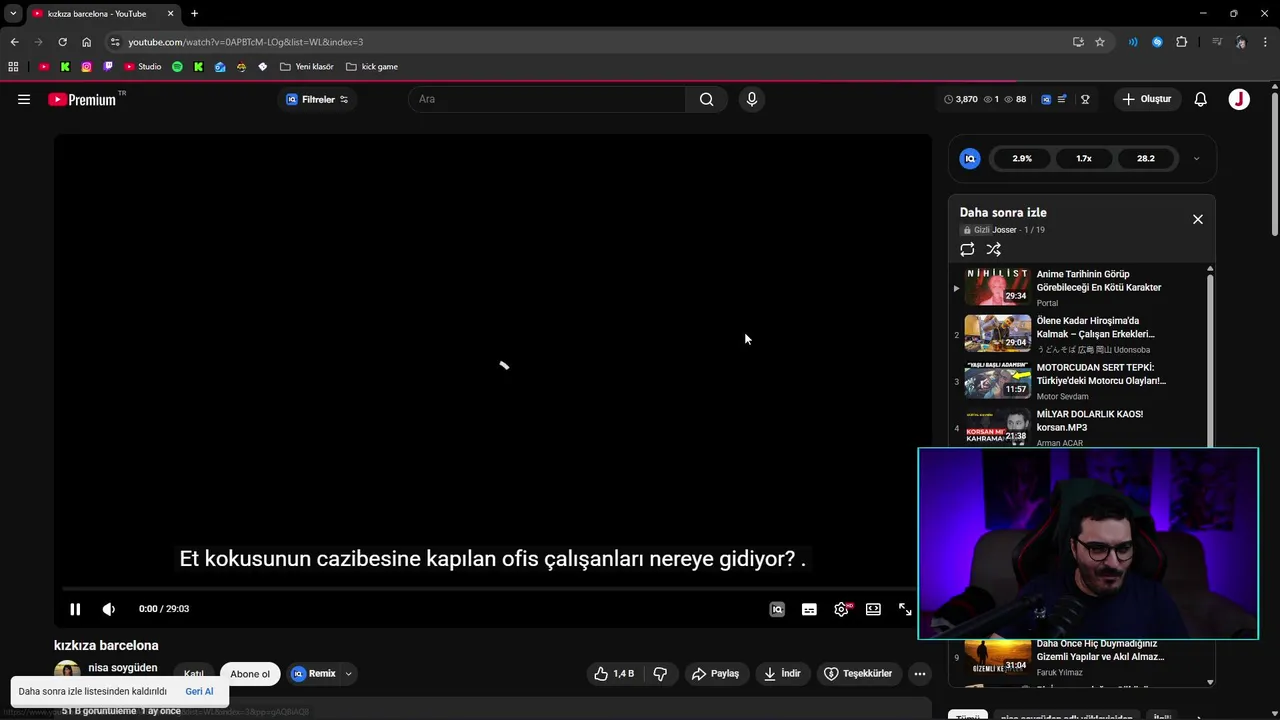This screenshot has height=720, width=1280.
Task: Click the address bar URL
Action: pos(245,42)
